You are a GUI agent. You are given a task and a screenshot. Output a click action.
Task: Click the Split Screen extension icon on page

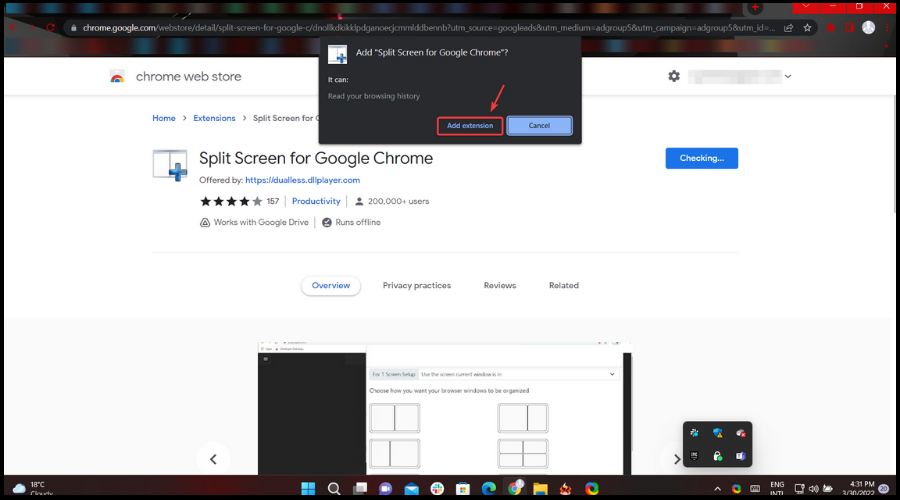pos(170,165)
